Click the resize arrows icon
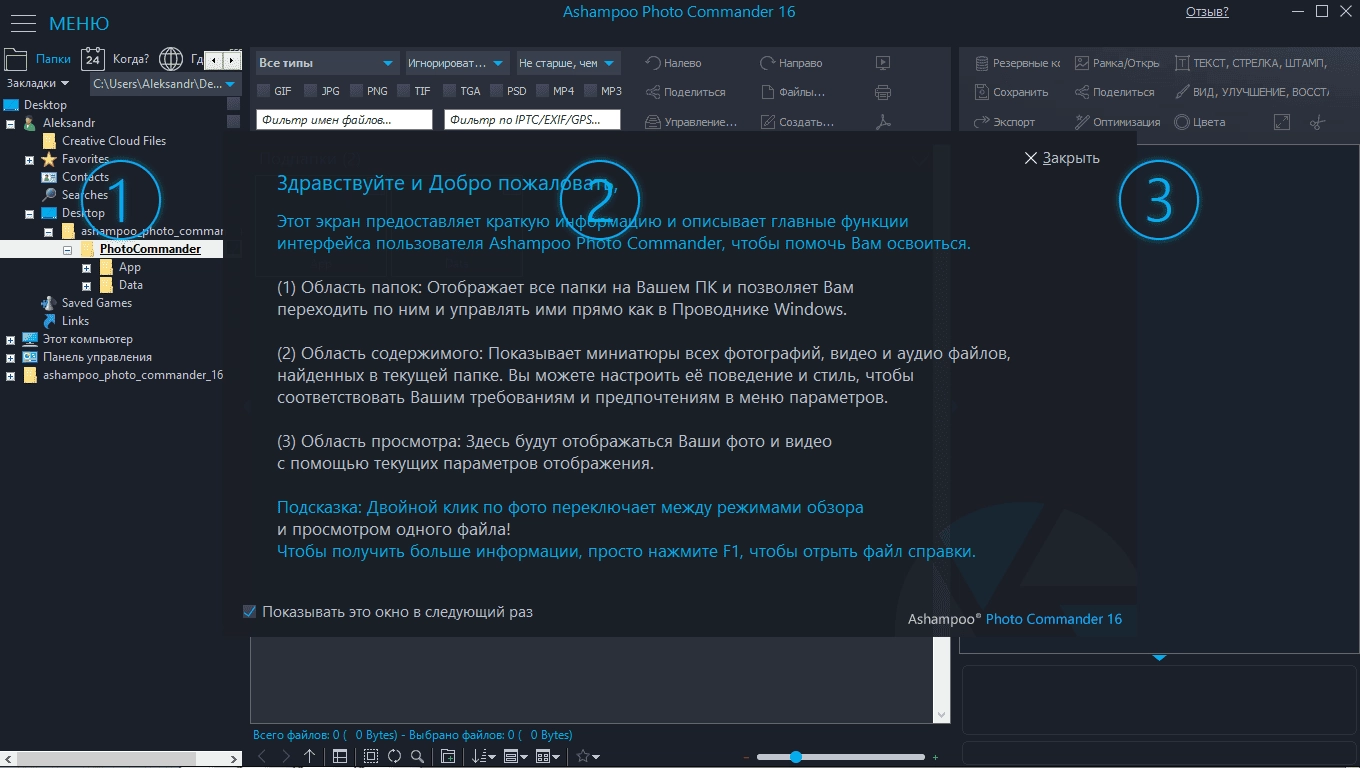This screenshot has width=1360, height=768. point(1282,122)
